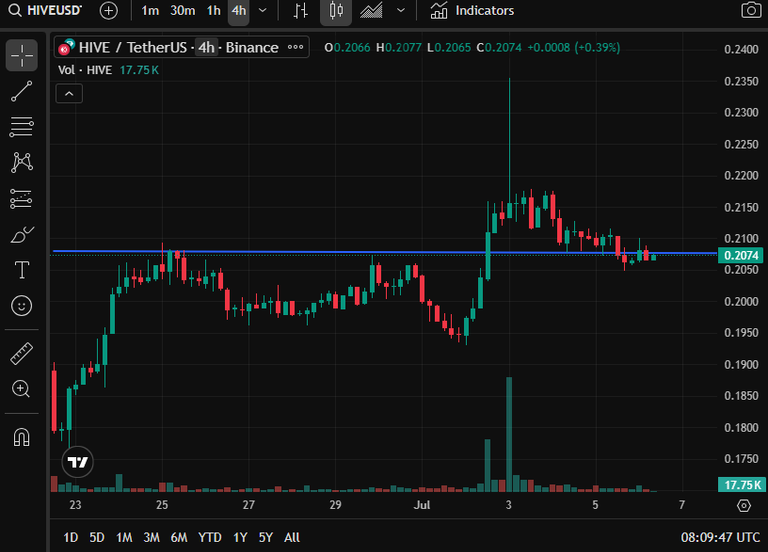Screen dimensions: 768x552
Task: Select the brush drawing tool
Action: pos(22,235)
